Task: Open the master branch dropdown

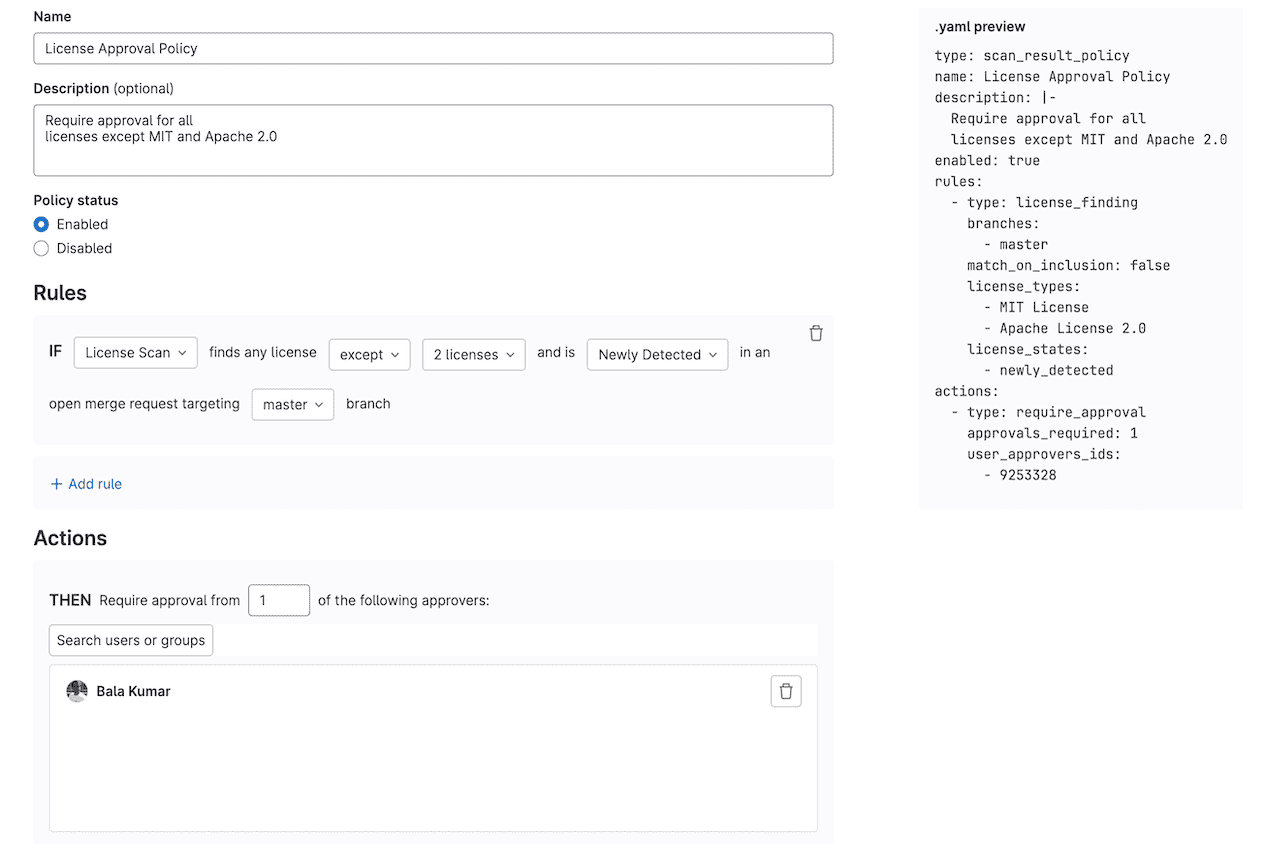Action: point(292,405)
